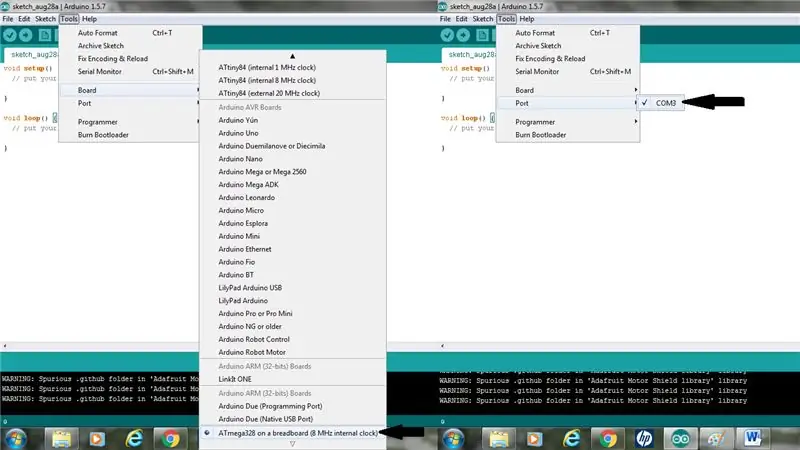Viewport: 800px width, 450px height.
Task: Launch Internet Explorer on right taskbar
Action: pyautogui.click(x=571, y=439)
